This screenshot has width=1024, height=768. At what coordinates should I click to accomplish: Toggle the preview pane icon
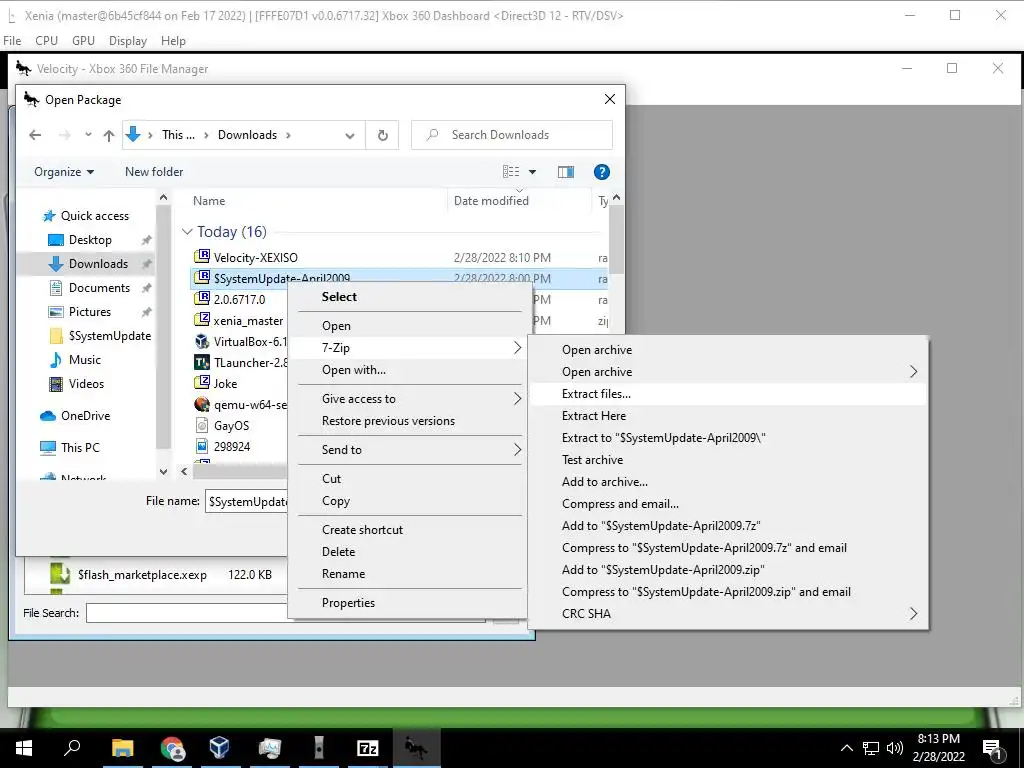click(x=566, y=172)
